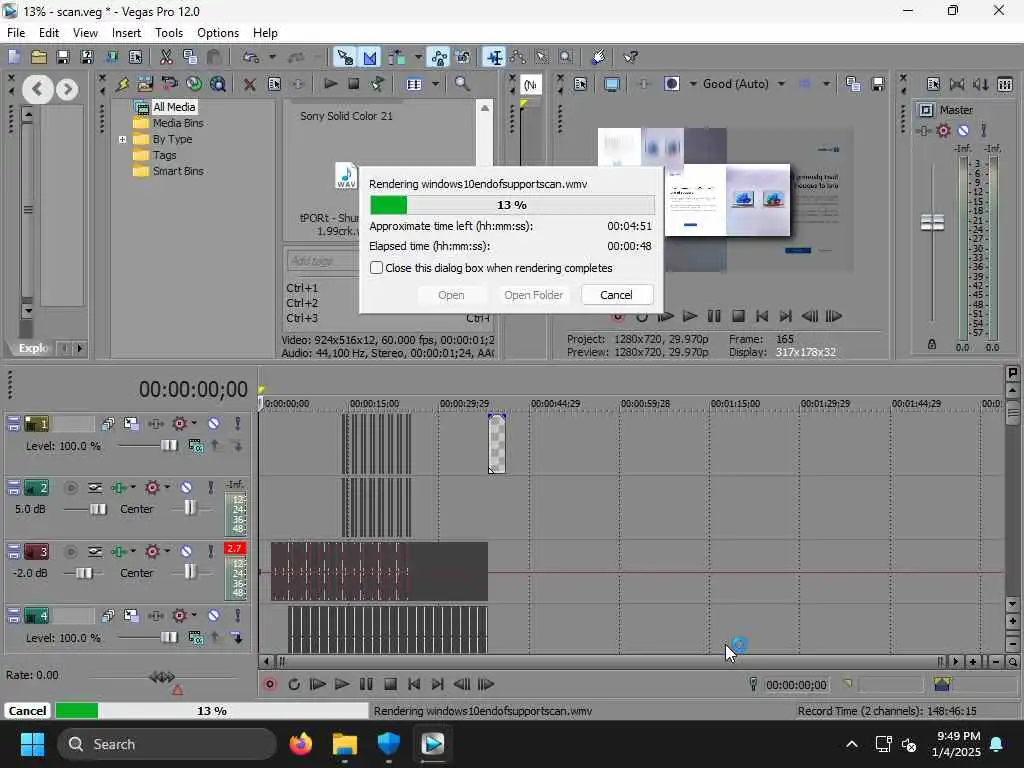Click Firefox icon in the taskbar
The width and height of the screenshot is (1024, 768).
(x=301, y=744)
